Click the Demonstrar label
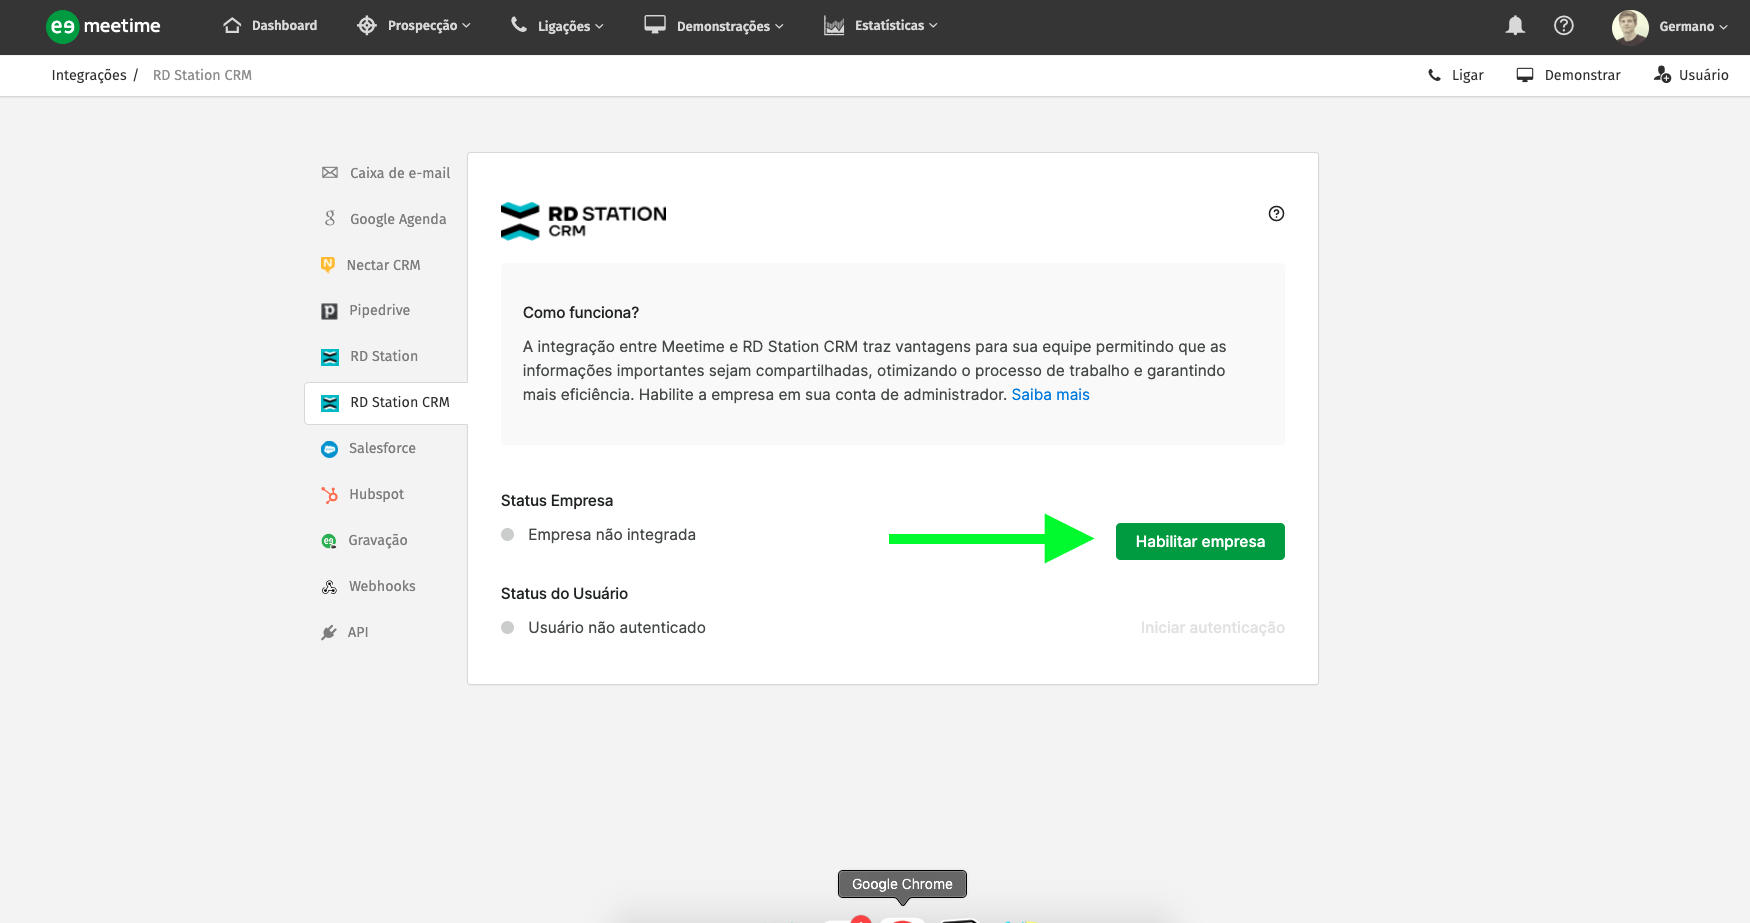 [x=1582, y=76]
